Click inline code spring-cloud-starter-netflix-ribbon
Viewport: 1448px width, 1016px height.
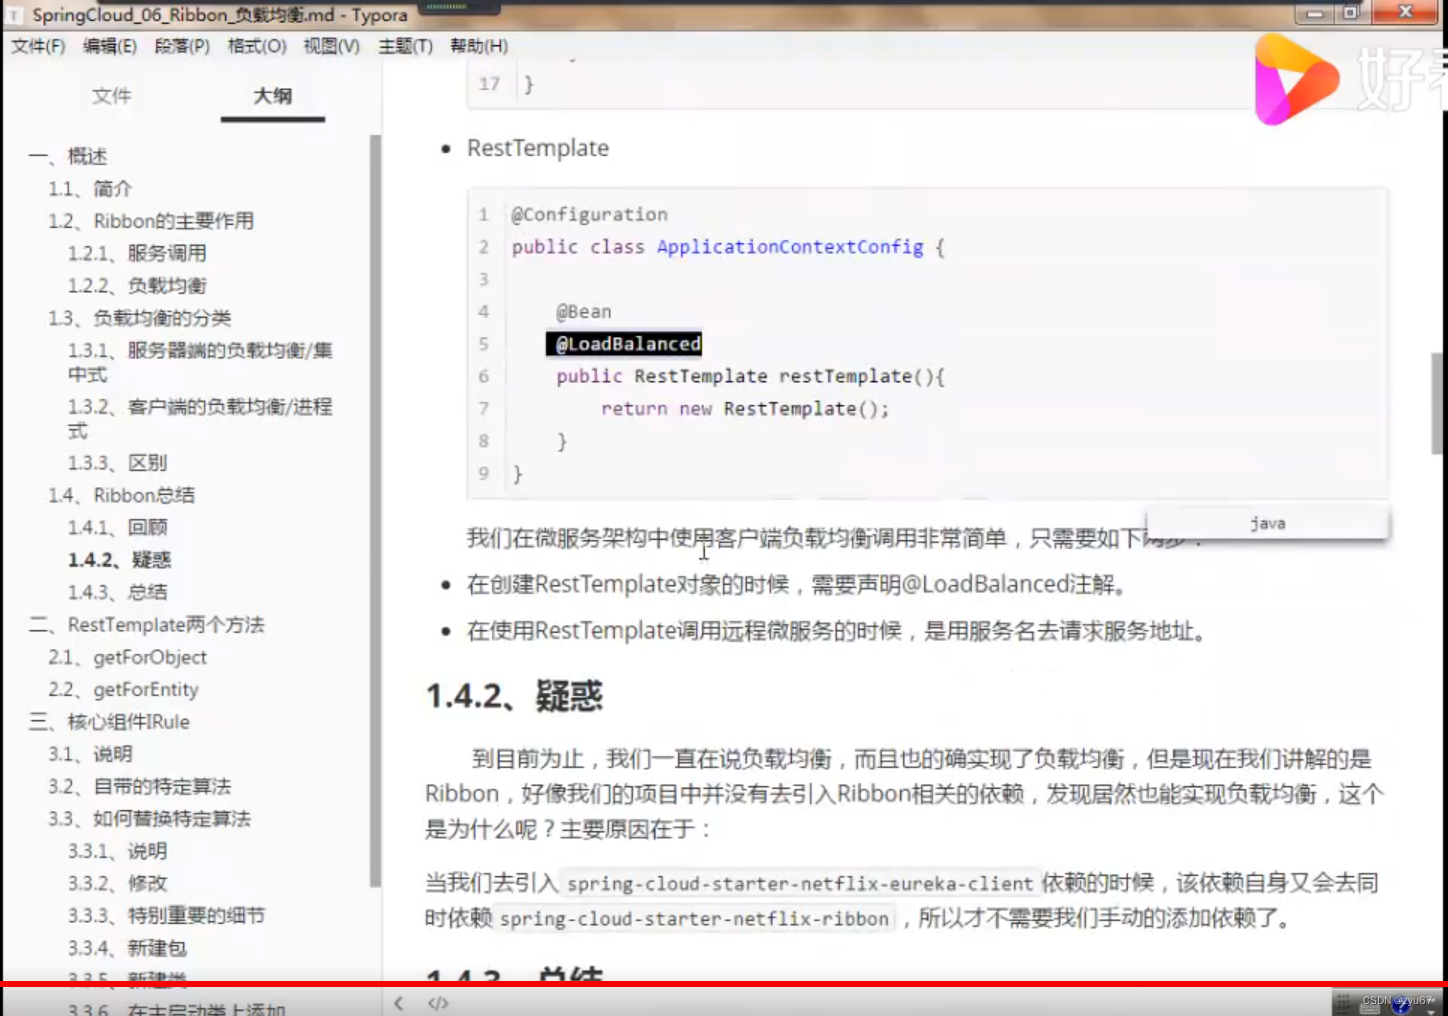pyautogui.click(x=694, y=919)
